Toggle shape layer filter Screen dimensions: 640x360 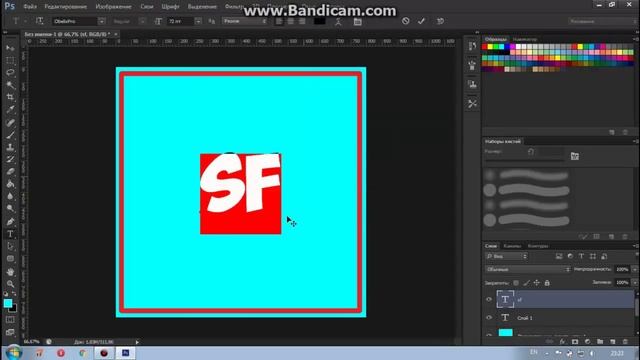click(x=593, y=256)
